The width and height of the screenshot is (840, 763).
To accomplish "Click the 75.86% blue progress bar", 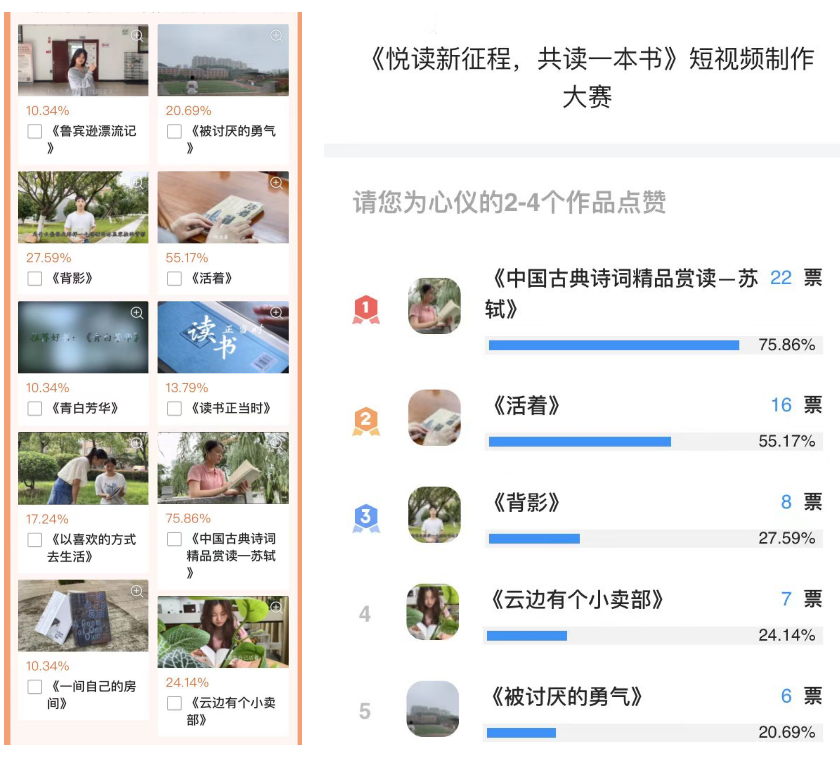I will pyautogui.click(x=613, y=345).
